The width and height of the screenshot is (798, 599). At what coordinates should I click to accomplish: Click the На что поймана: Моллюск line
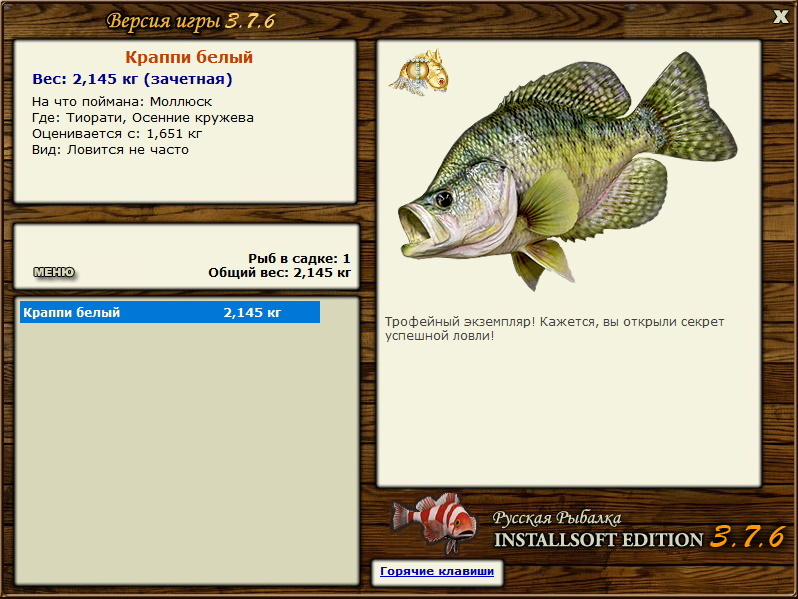point(122,101)
